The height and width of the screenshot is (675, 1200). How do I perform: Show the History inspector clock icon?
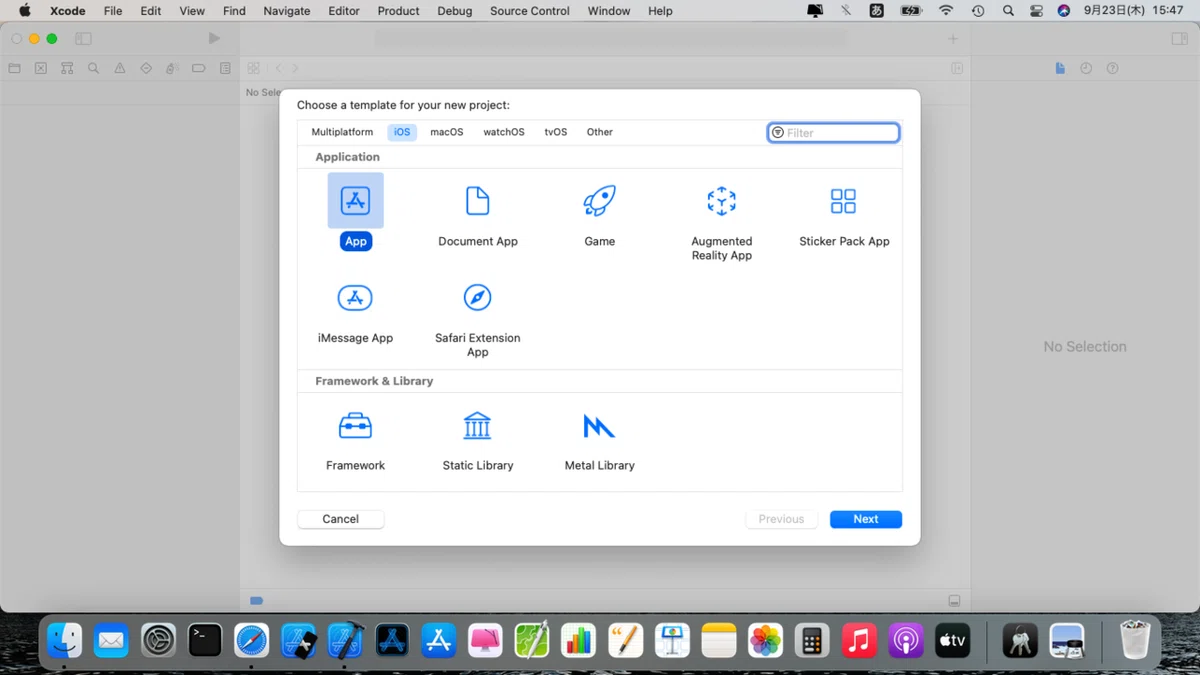[1086, 68]
